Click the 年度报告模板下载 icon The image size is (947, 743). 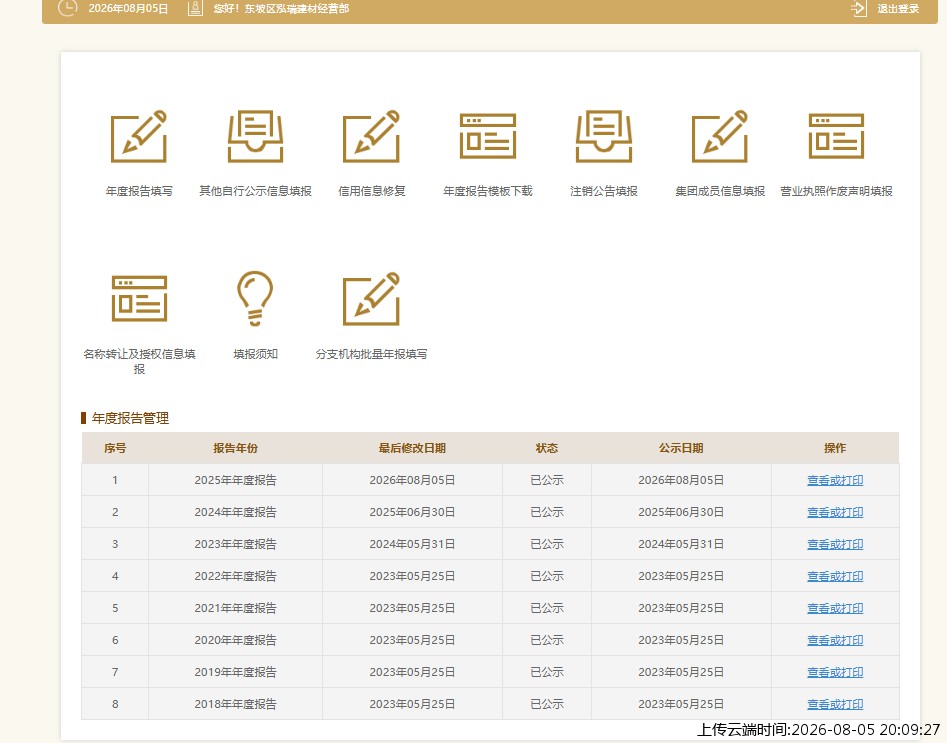coord(487,136)
